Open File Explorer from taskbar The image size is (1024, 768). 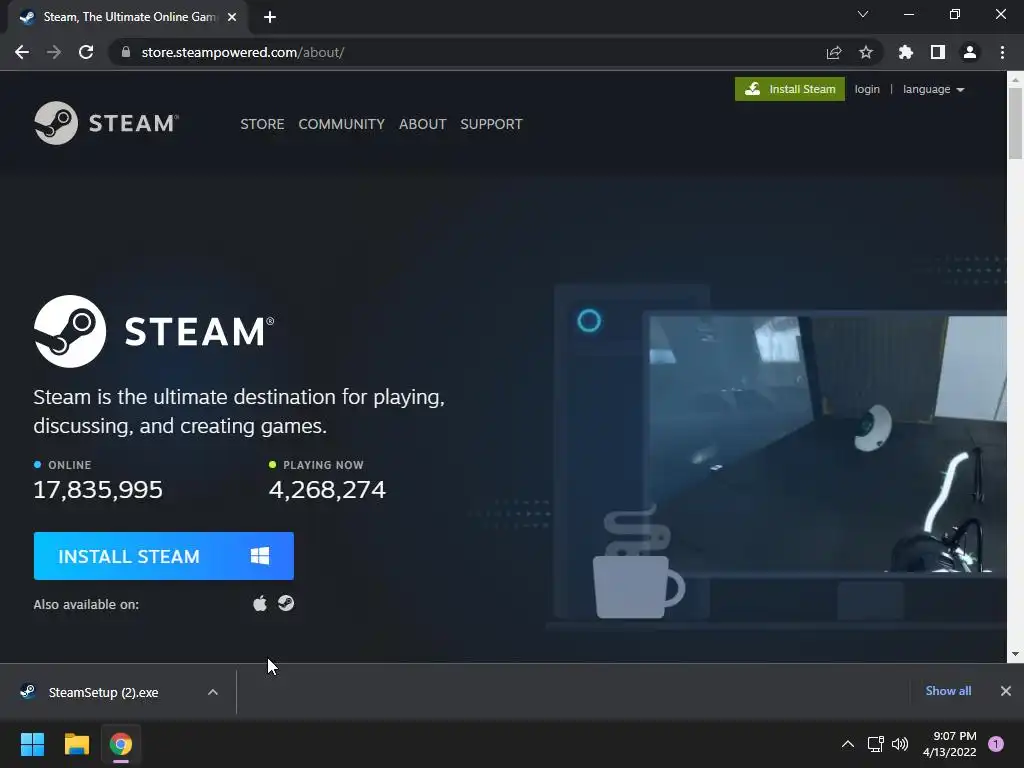click(x=76, y=744)
